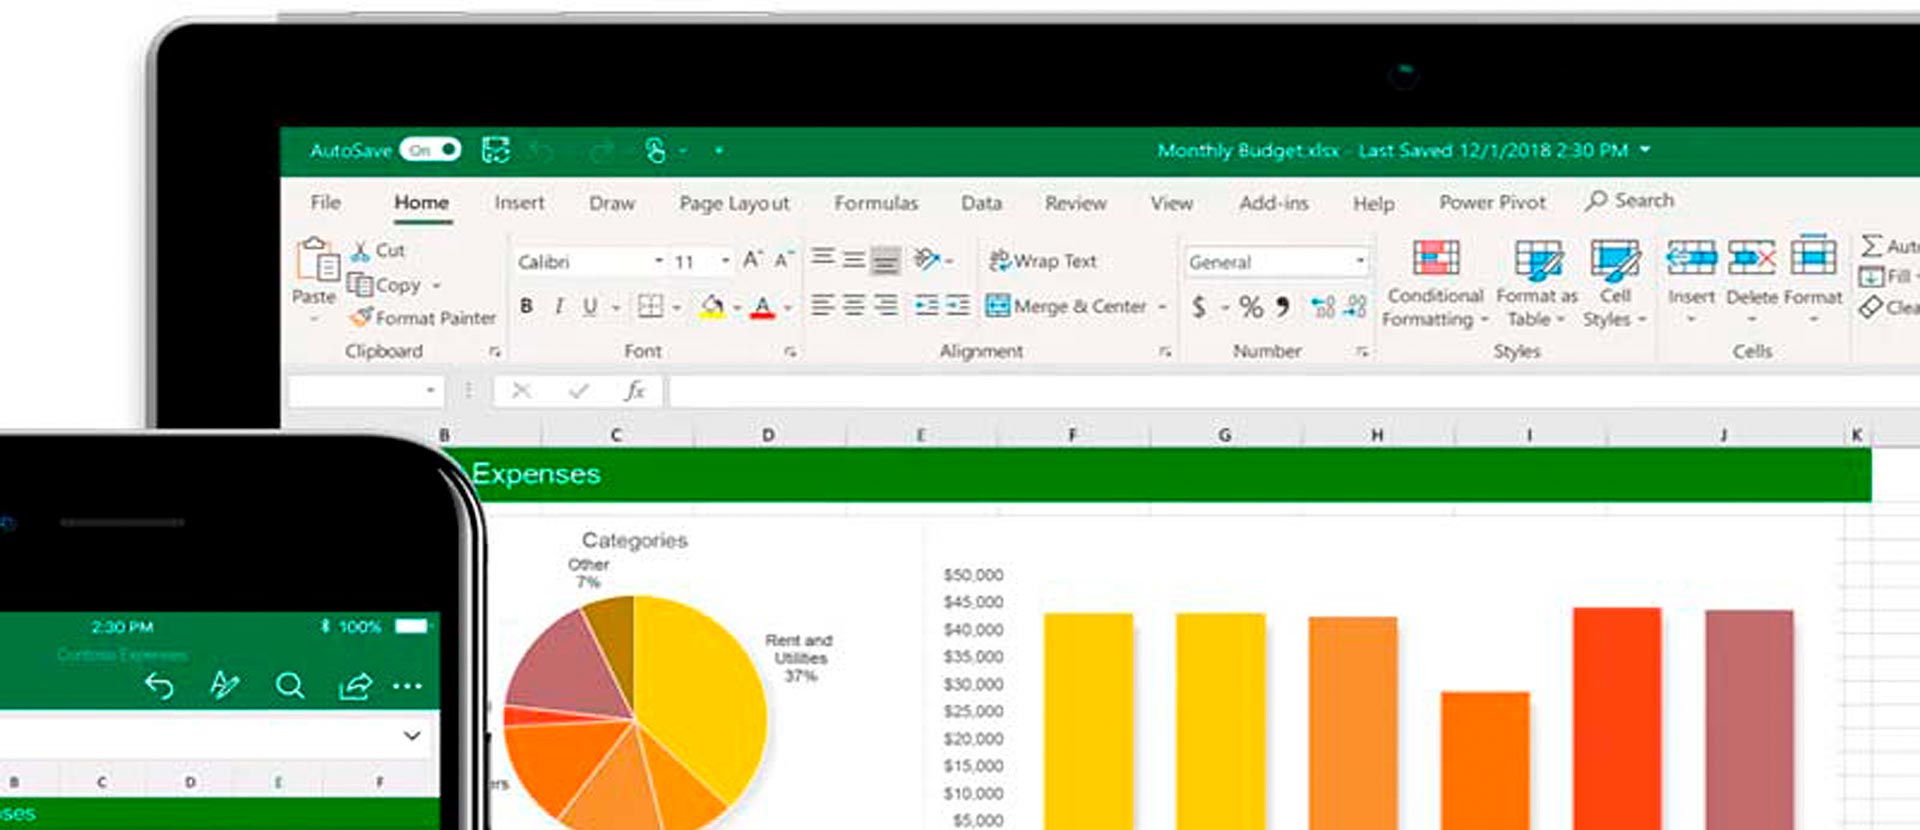Open the file name saved-status dropdown
The height and width of the screenshot is (830, 1920).
[x=1645, y=150]
